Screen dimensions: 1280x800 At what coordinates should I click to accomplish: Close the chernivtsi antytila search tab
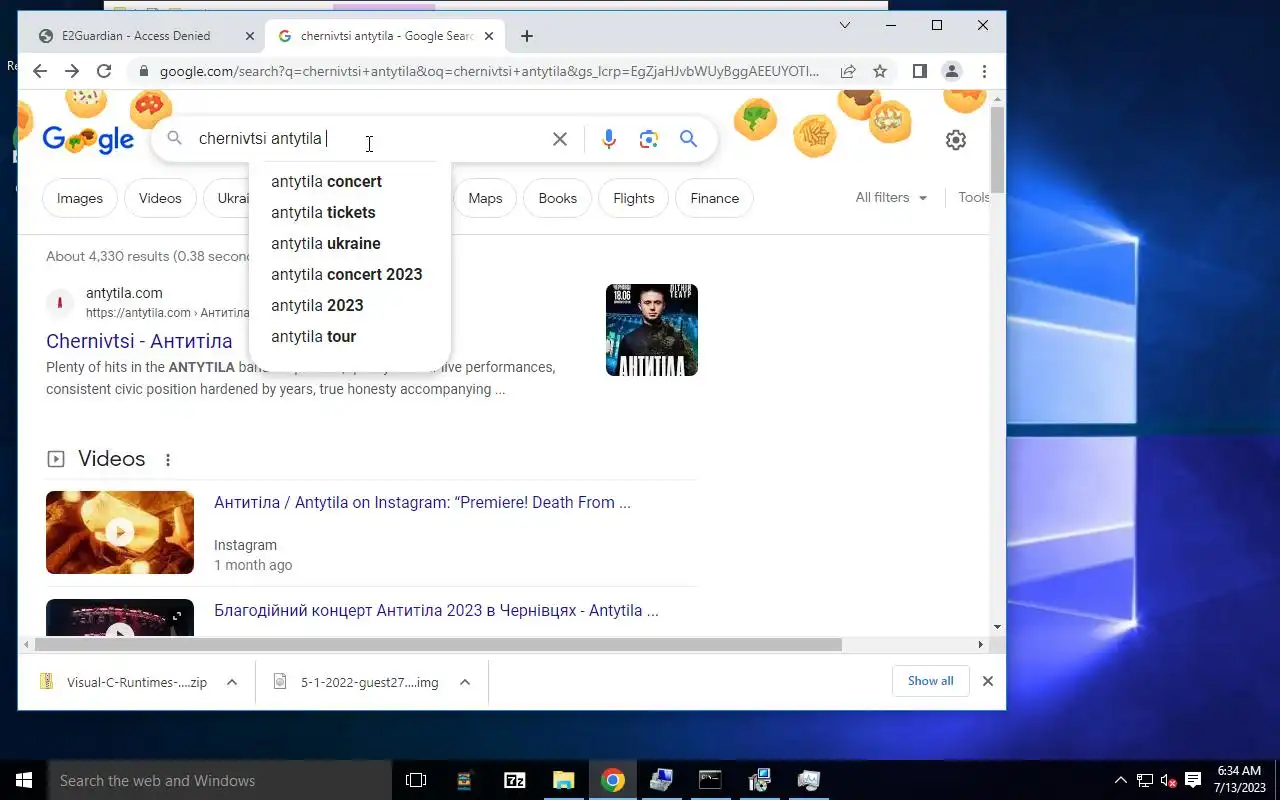click(x=489, y=36)
